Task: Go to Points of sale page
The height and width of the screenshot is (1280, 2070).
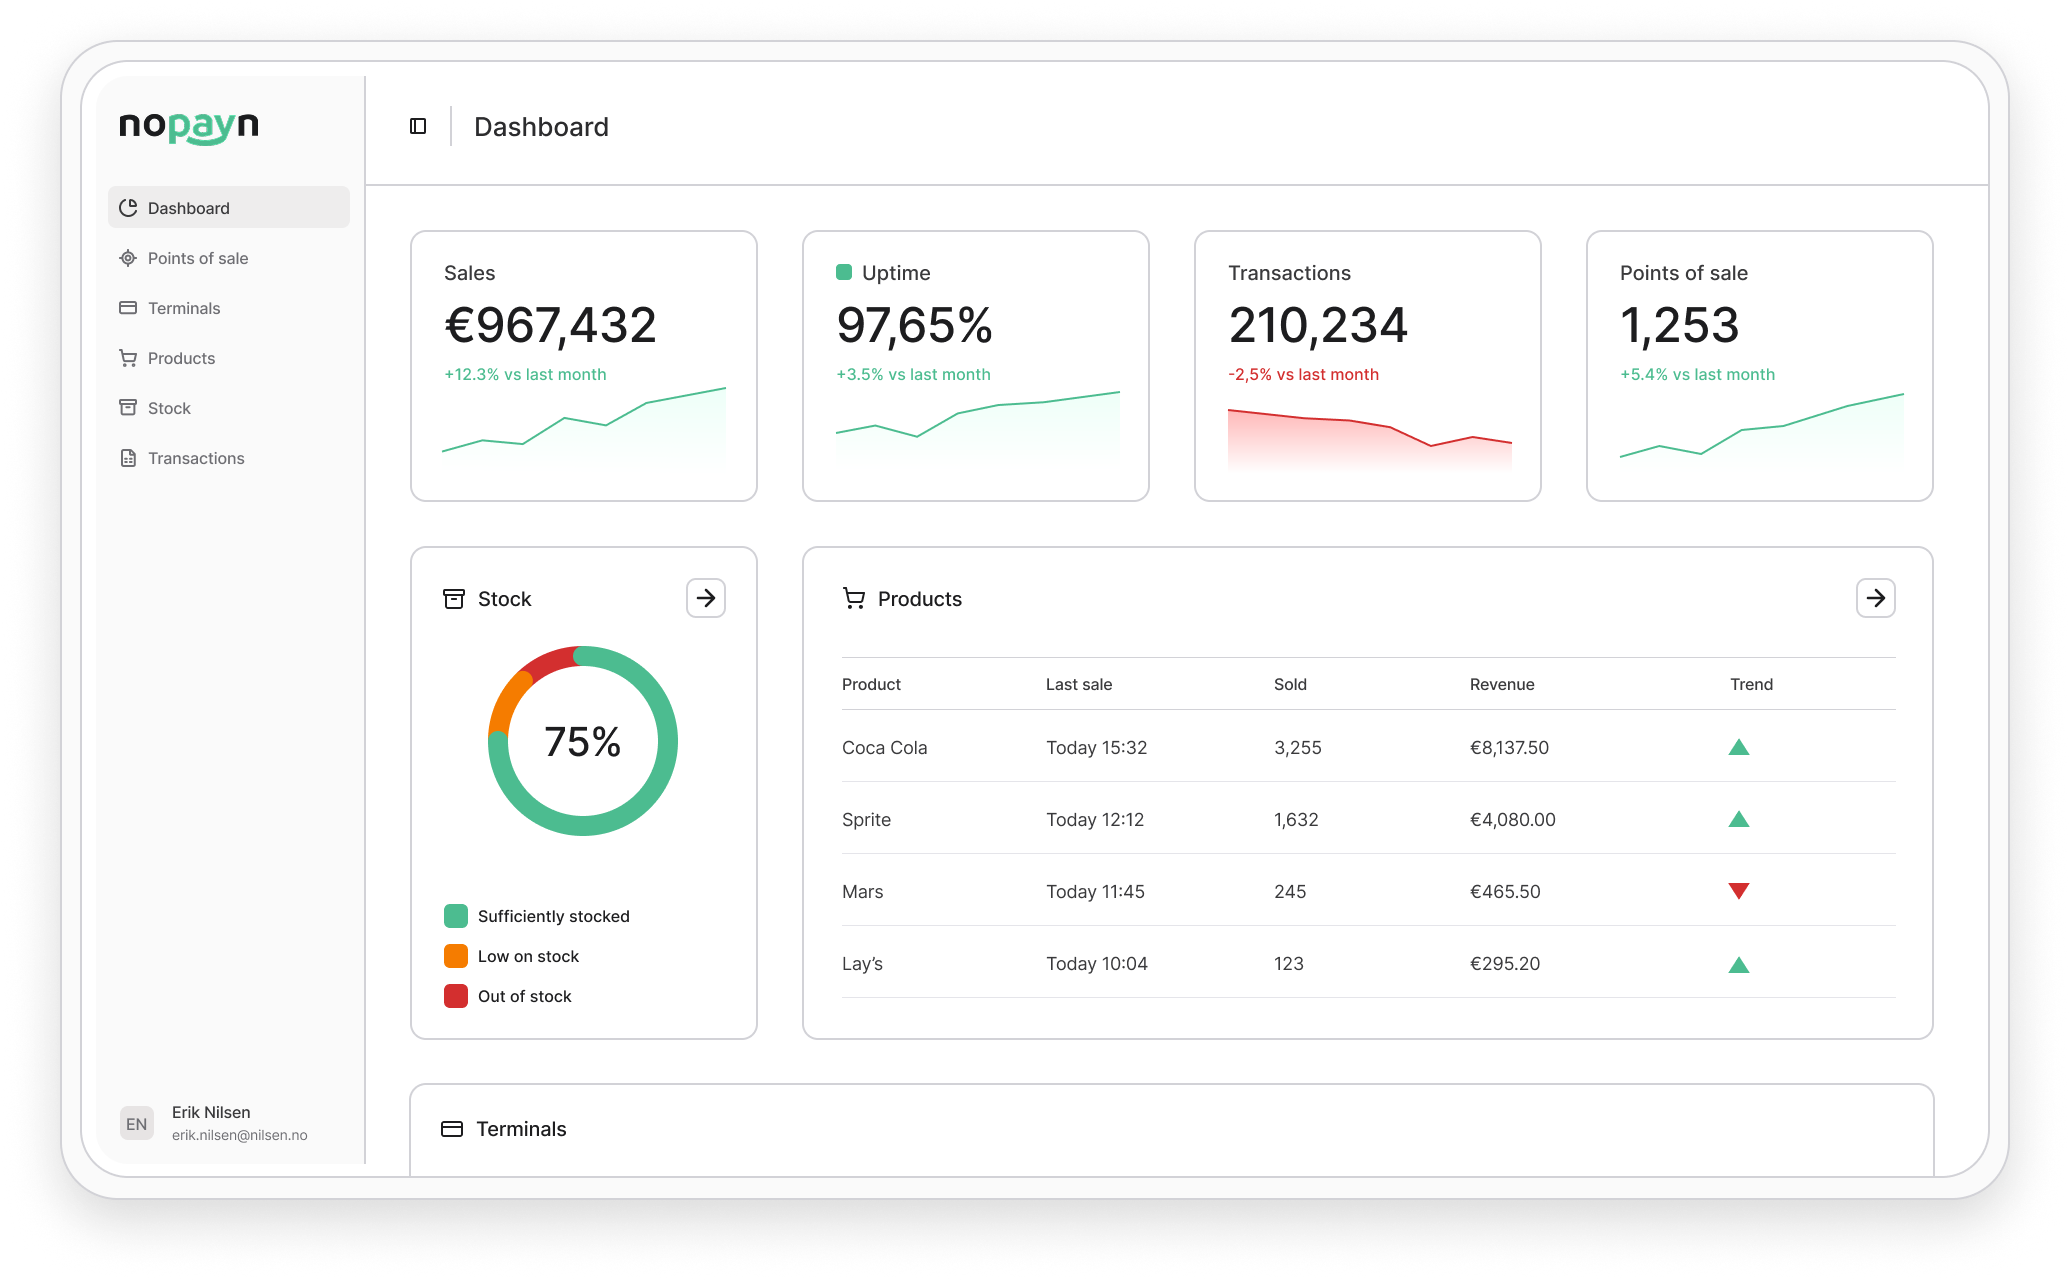Action: click(x=198, y=258)
